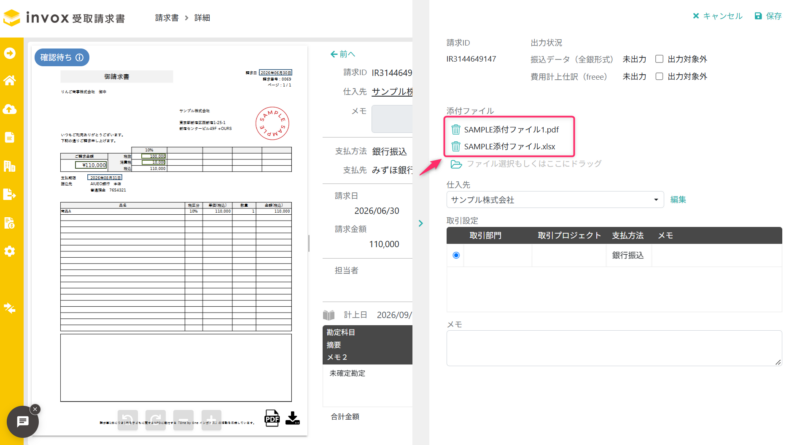Zoom in invoice preview with plus button
Image resolution: width=800 pixels, height=445 pixels.
[211, 420]
